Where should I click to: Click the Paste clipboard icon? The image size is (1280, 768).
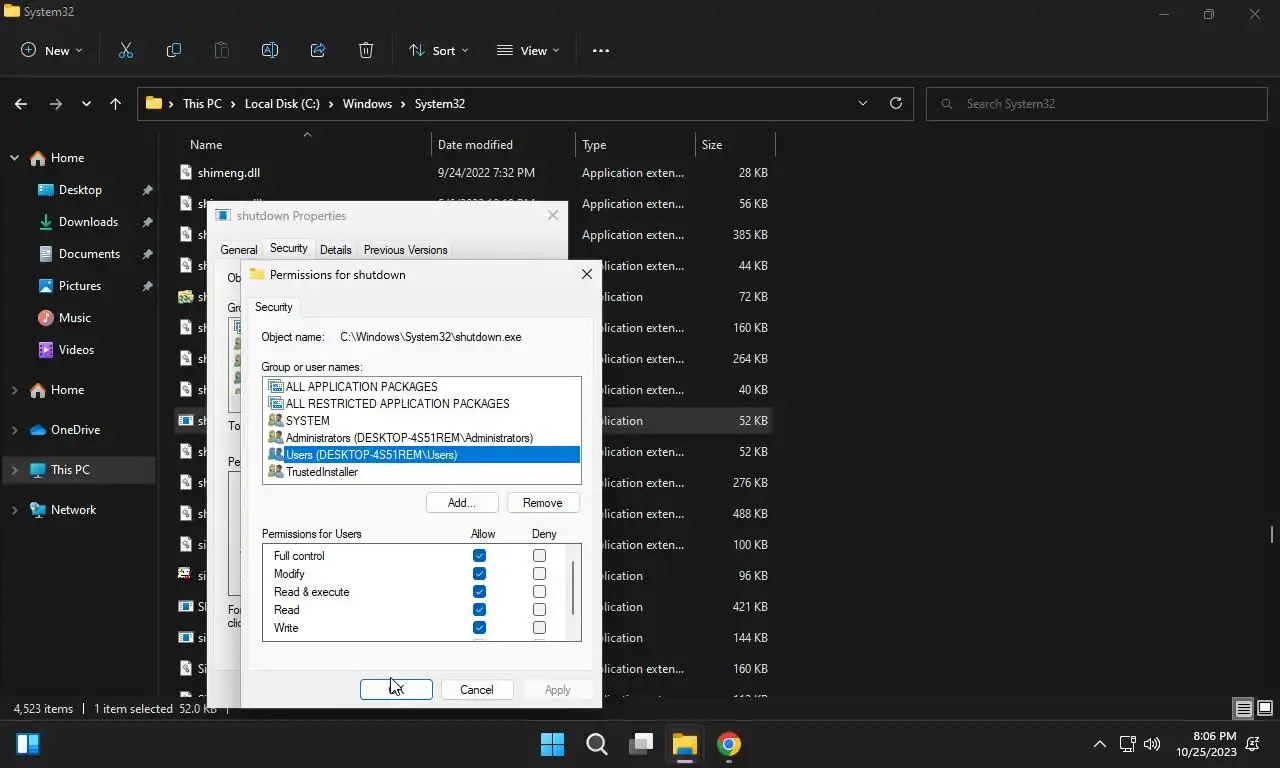coord(222,50)
